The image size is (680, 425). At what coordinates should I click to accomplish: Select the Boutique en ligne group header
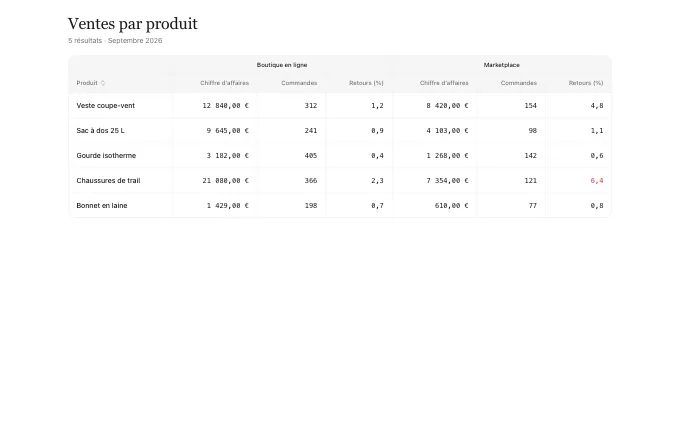click(282, 65)
